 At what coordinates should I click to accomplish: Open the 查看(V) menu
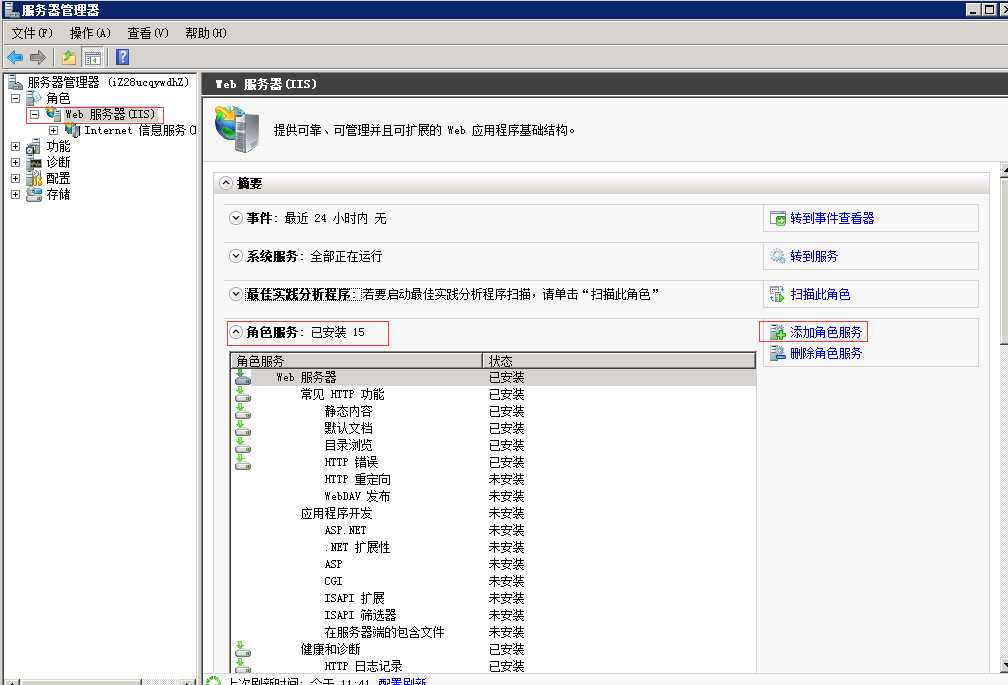click(148, 33)
